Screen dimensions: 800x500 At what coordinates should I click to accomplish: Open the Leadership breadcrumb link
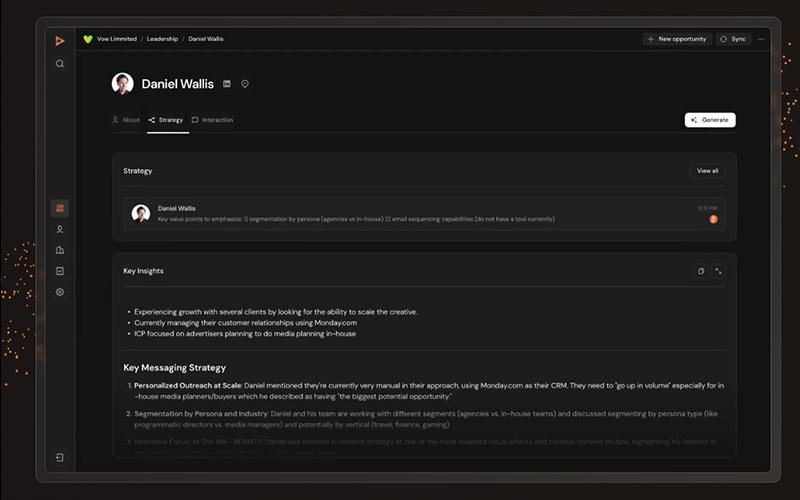[162, 39]
